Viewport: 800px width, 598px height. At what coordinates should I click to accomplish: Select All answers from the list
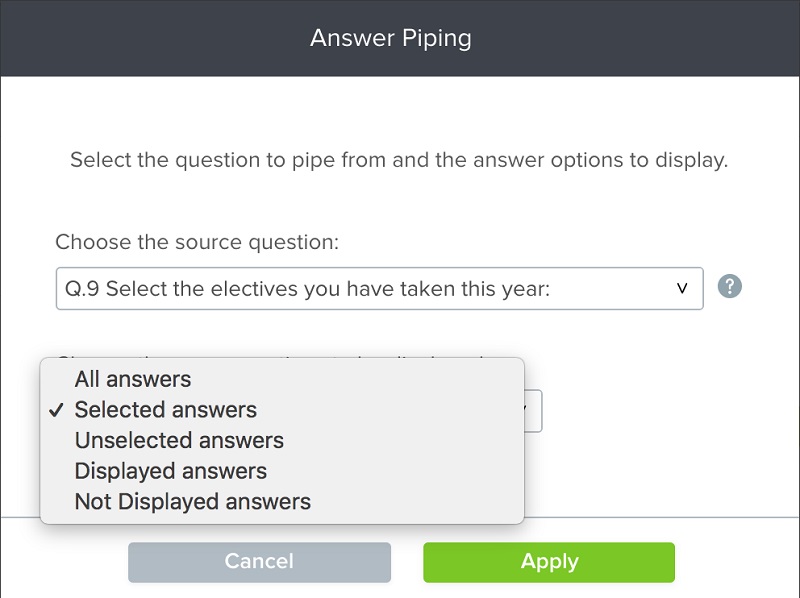[131, 379]
